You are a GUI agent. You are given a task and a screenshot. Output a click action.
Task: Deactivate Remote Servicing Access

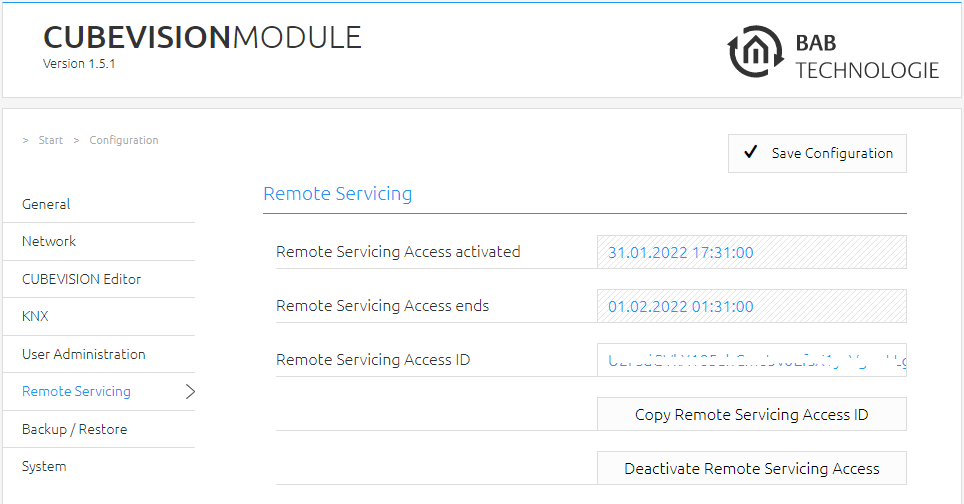tap(751, 468)
